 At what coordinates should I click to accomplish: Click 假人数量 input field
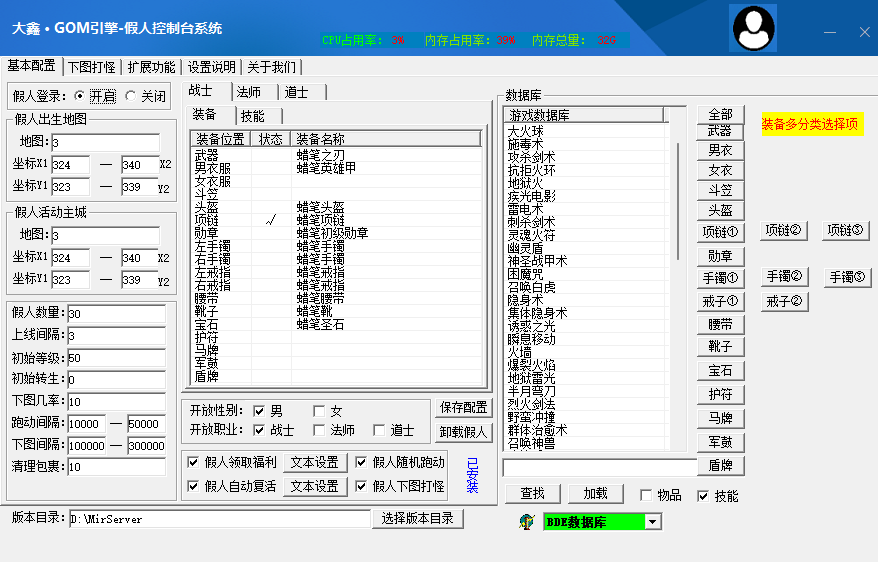click(x=116, y=313)
